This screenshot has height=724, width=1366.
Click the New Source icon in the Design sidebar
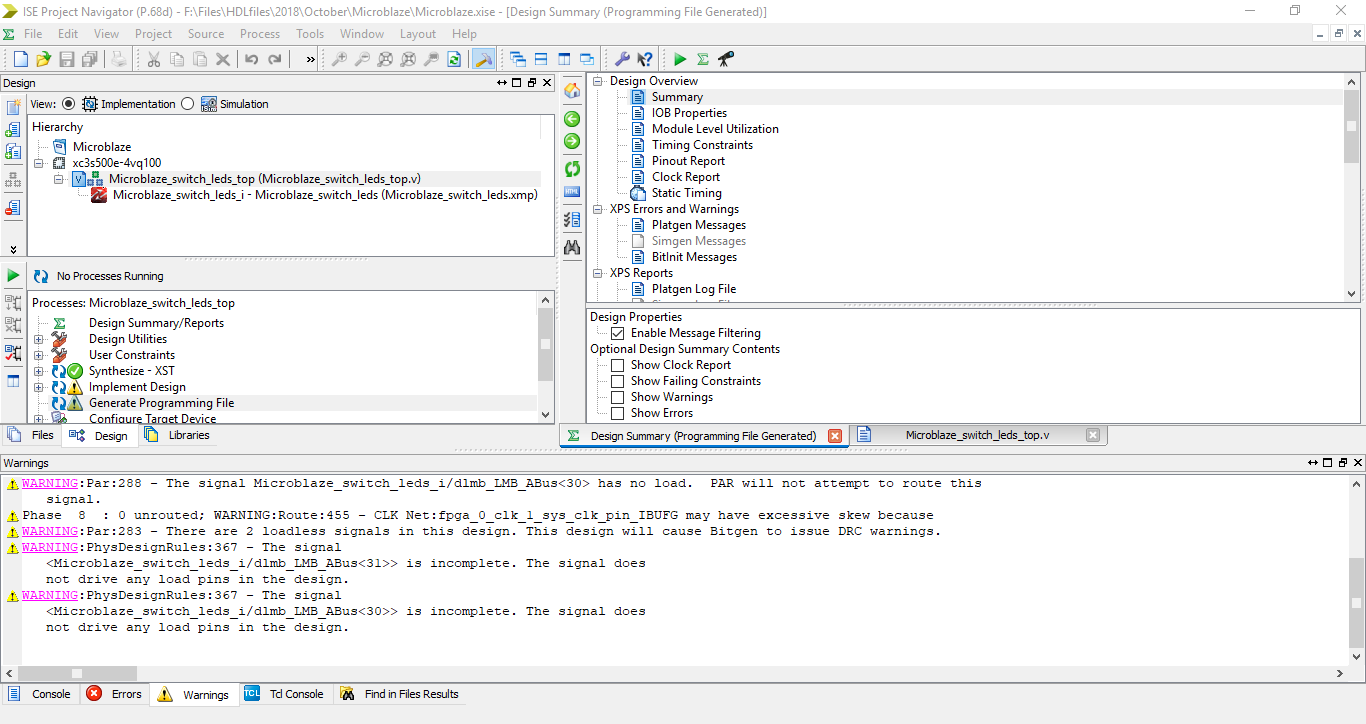(13, 107)
